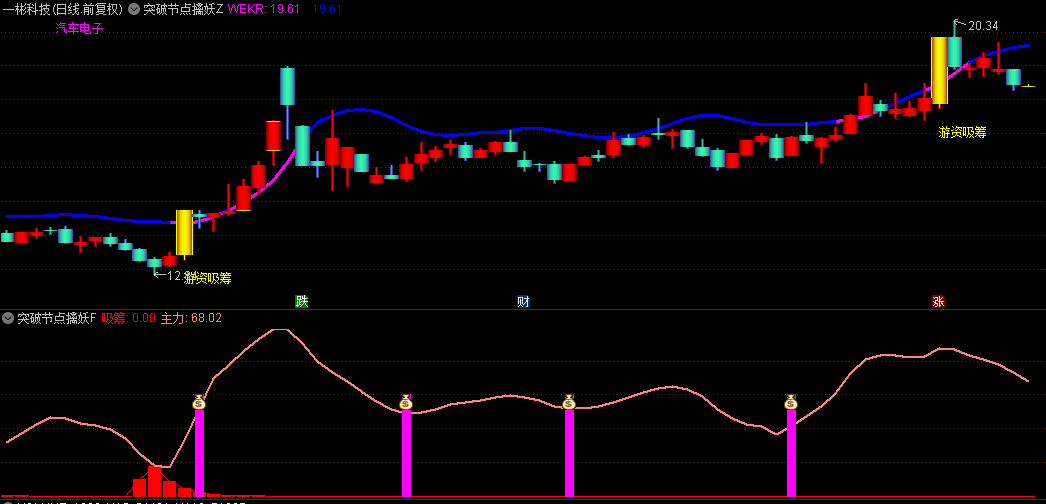
Task: Click the 吸筹: 0.00 readout
Action: [129, 318]
